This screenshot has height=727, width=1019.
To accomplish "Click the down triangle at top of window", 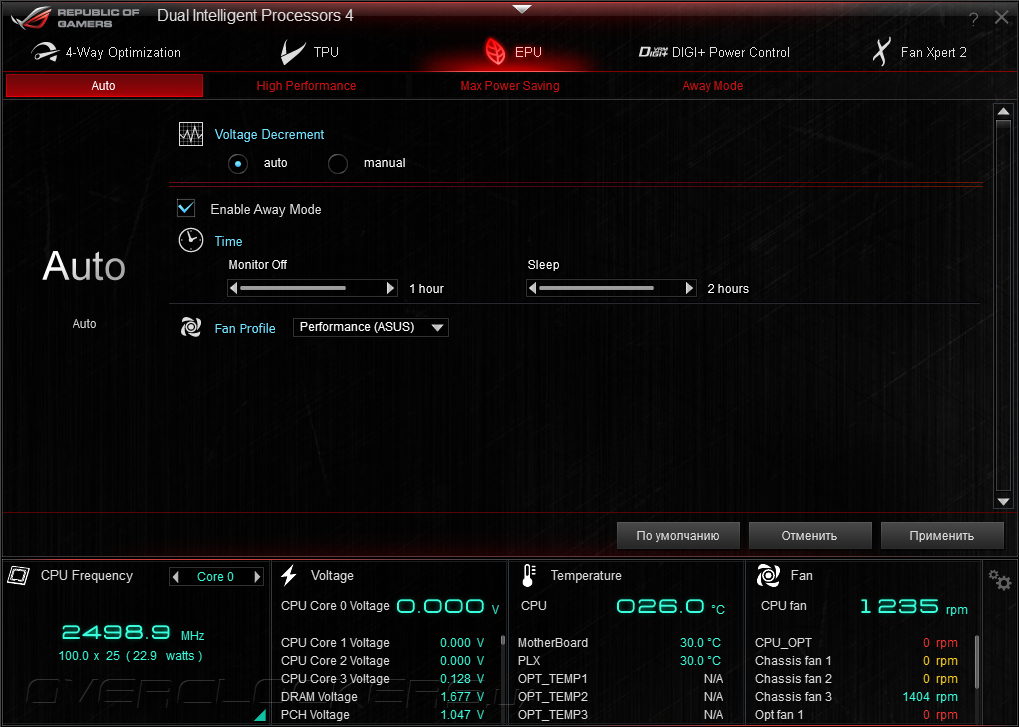I will click(522, 9).
